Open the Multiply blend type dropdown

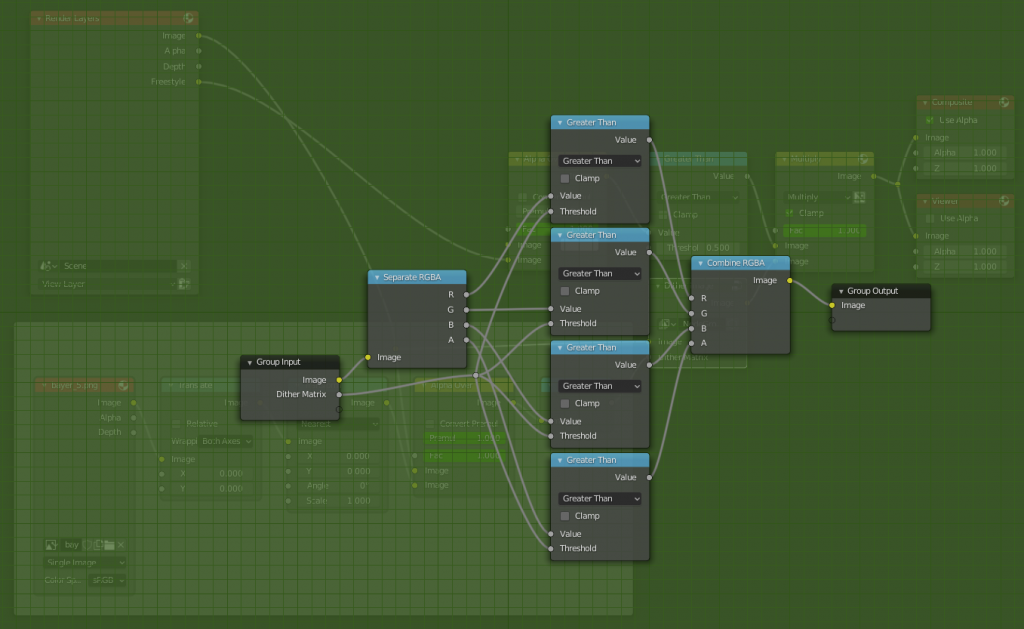818,197
